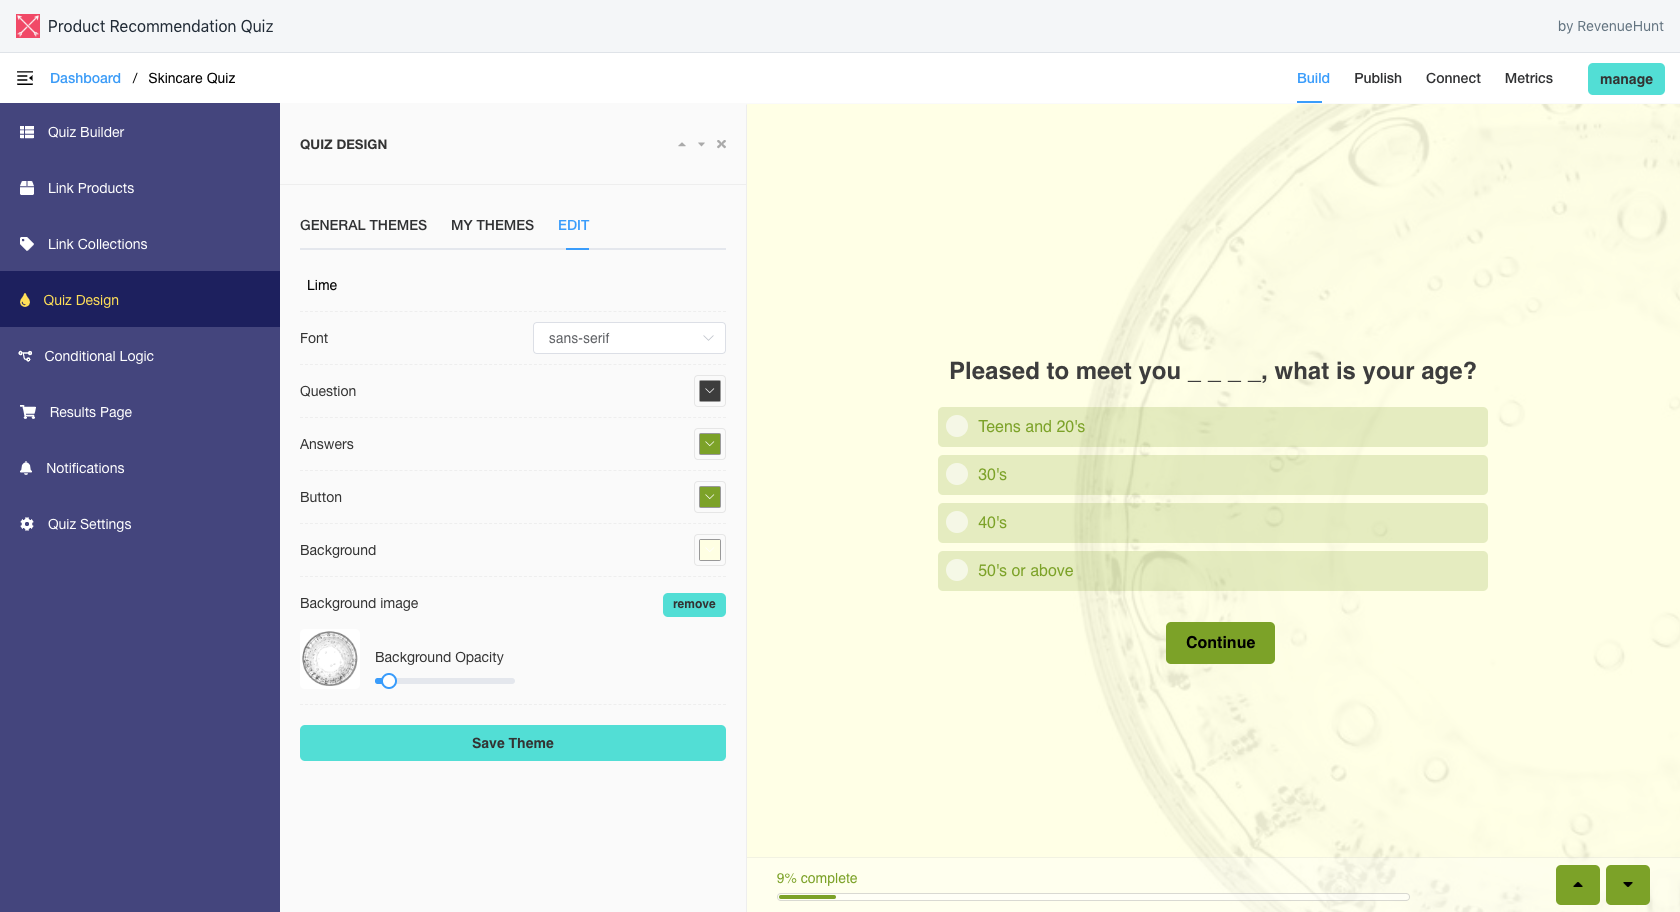The width and height of the screenshot is (1680, 912).
Task: Click the quiz question heading text
Action: (x=1213, y=371)
